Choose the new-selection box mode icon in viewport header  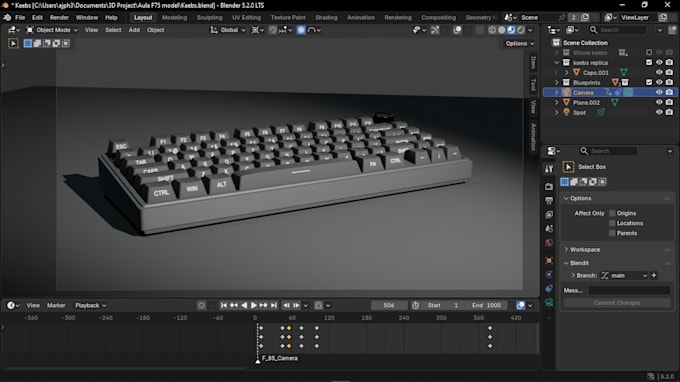point(27,43)
